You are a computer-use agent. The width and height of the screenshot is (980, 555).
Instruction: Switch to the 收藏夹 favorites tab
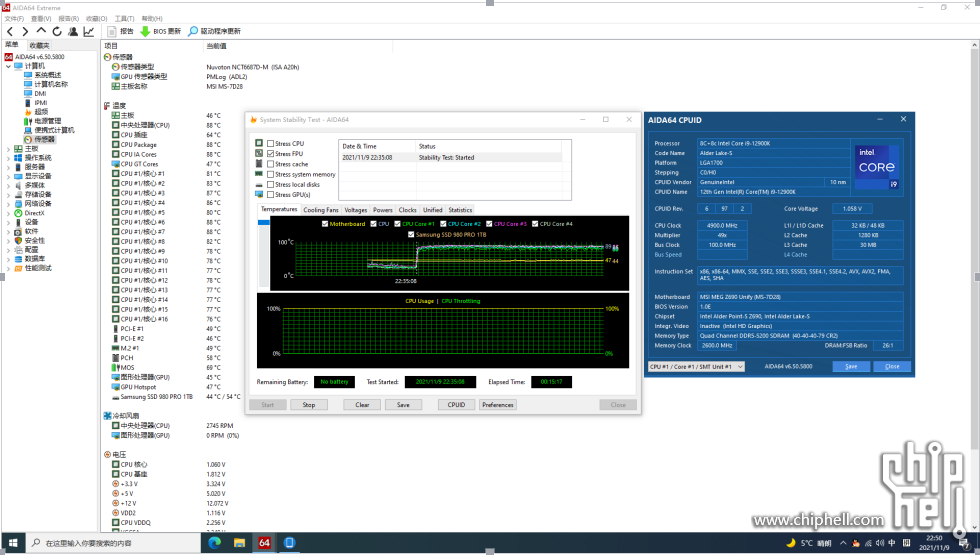(39, 45)
